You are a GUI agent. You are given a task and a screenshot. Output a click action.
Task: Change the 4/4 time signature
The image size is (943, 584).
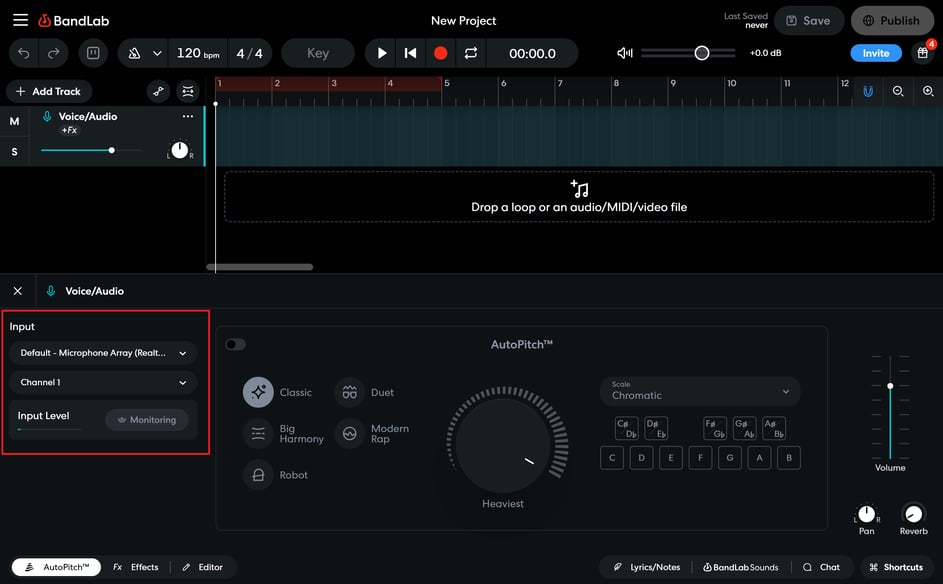point(250,54)
